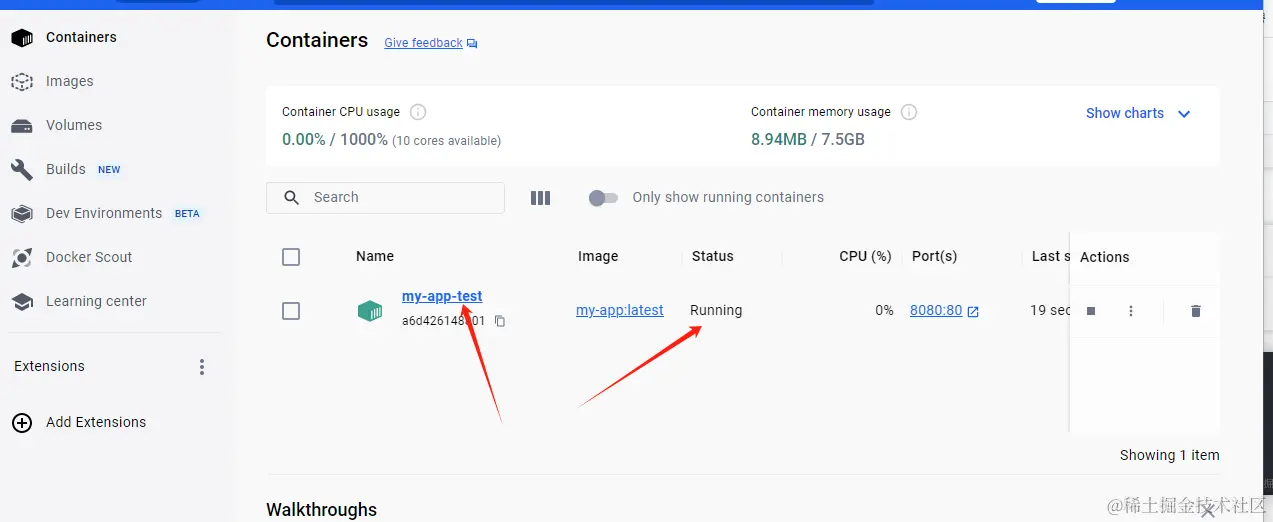Sort by the Status column header
The image size is (1273, 522).
tap(713, 256)
